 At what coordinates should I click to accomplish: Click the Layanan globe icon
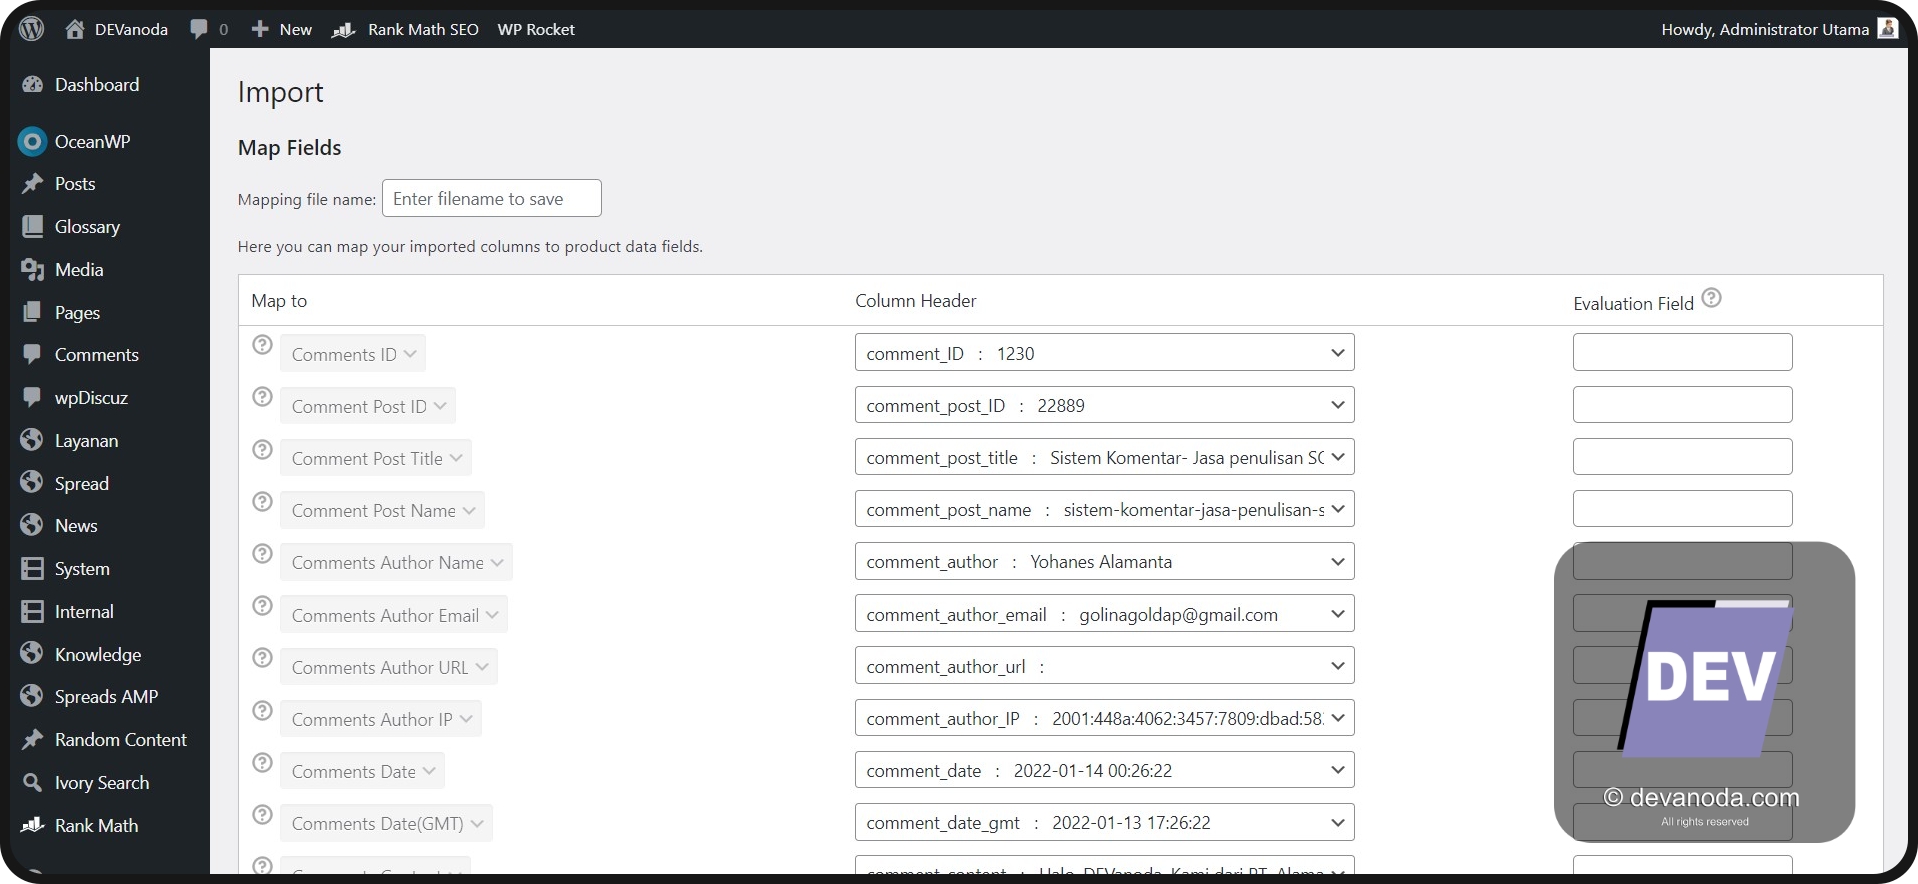33,440
